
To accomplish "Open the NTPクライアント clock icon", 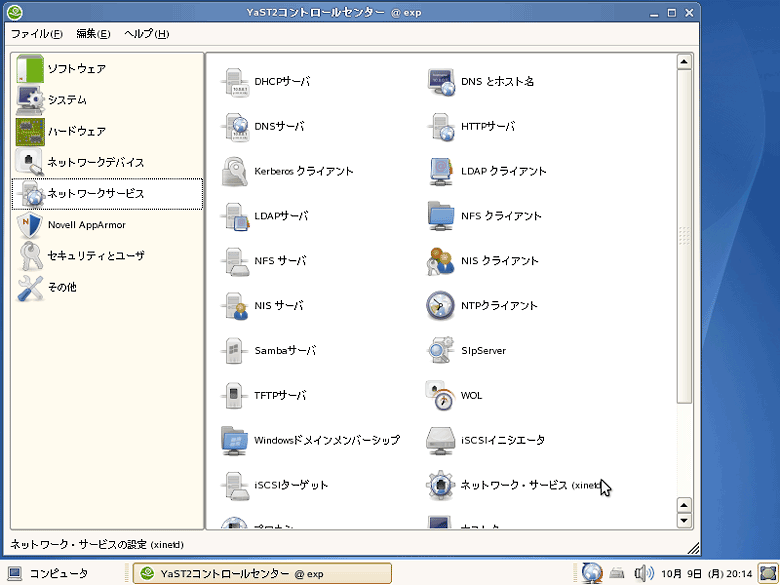I will click(x=440, y=306).
